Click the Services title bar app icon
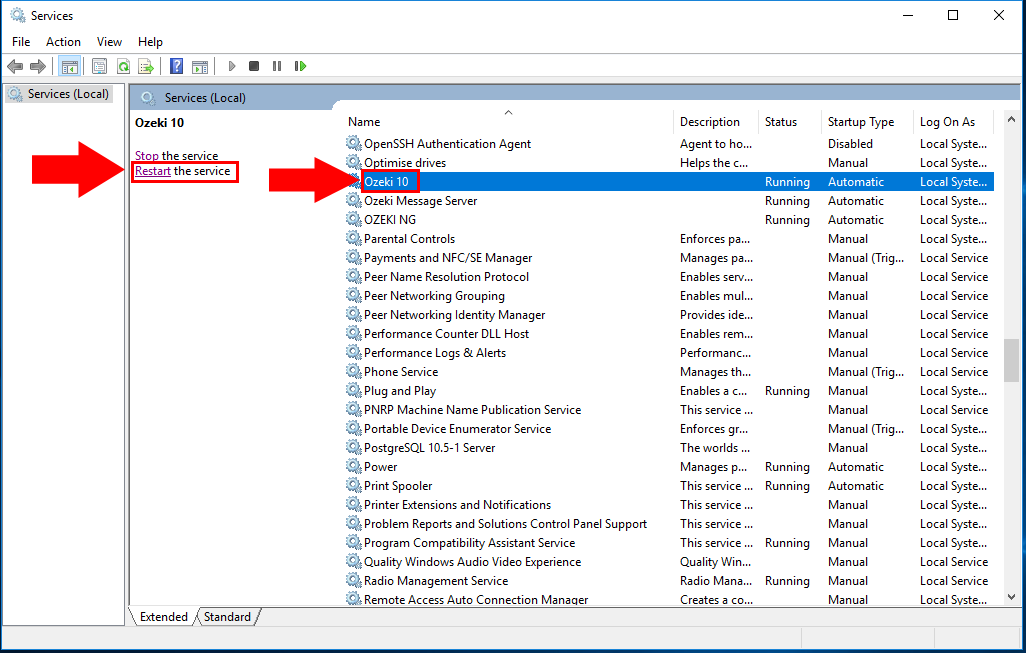 point(18,14)
